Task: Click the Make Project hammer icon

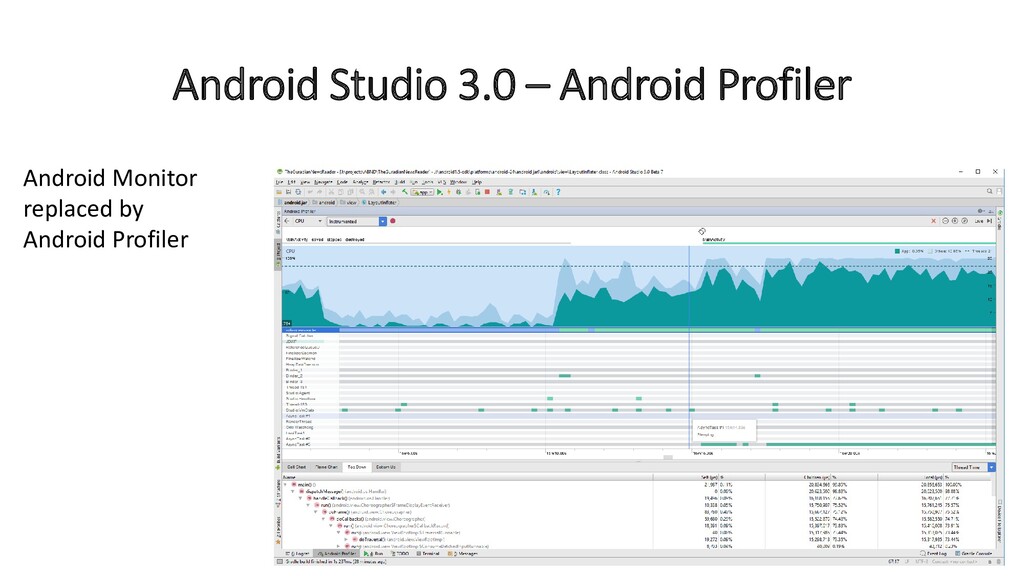Action: coord(405,192)
